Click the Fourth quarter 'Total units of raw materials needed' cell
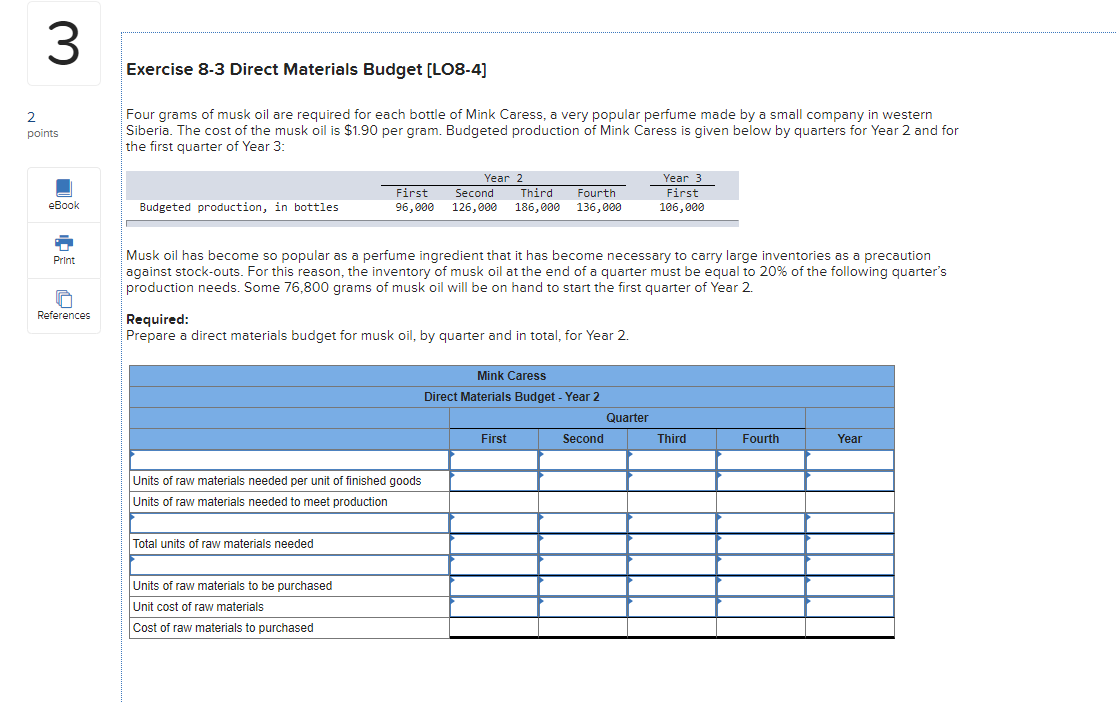 pyautogui.click(x=760, y=543)
